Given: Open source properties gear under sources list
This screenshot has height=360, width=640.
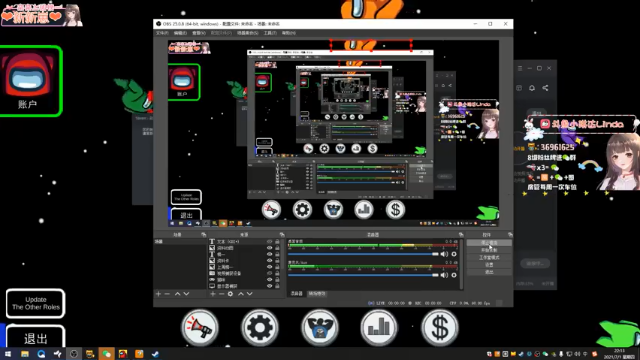Looking at the screenshot, I should click(x=230, y=294).
